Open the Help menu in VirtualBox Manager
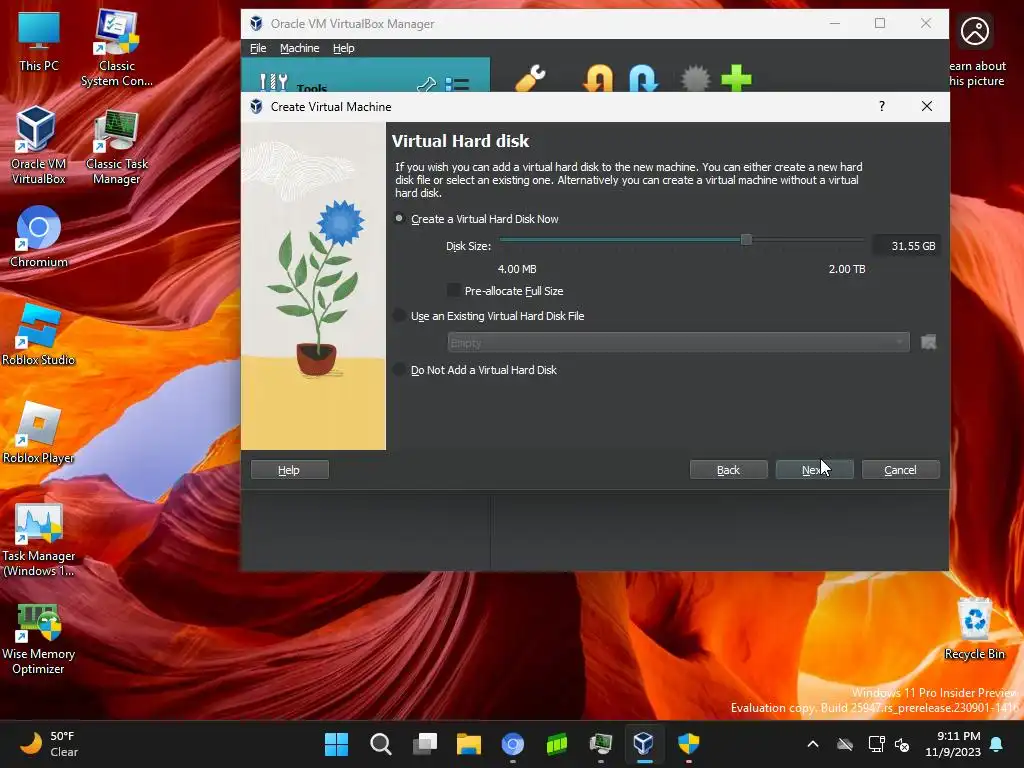The width and height of the screenshot is (1024, 768). pyautogui.click(x=344, y=48)
